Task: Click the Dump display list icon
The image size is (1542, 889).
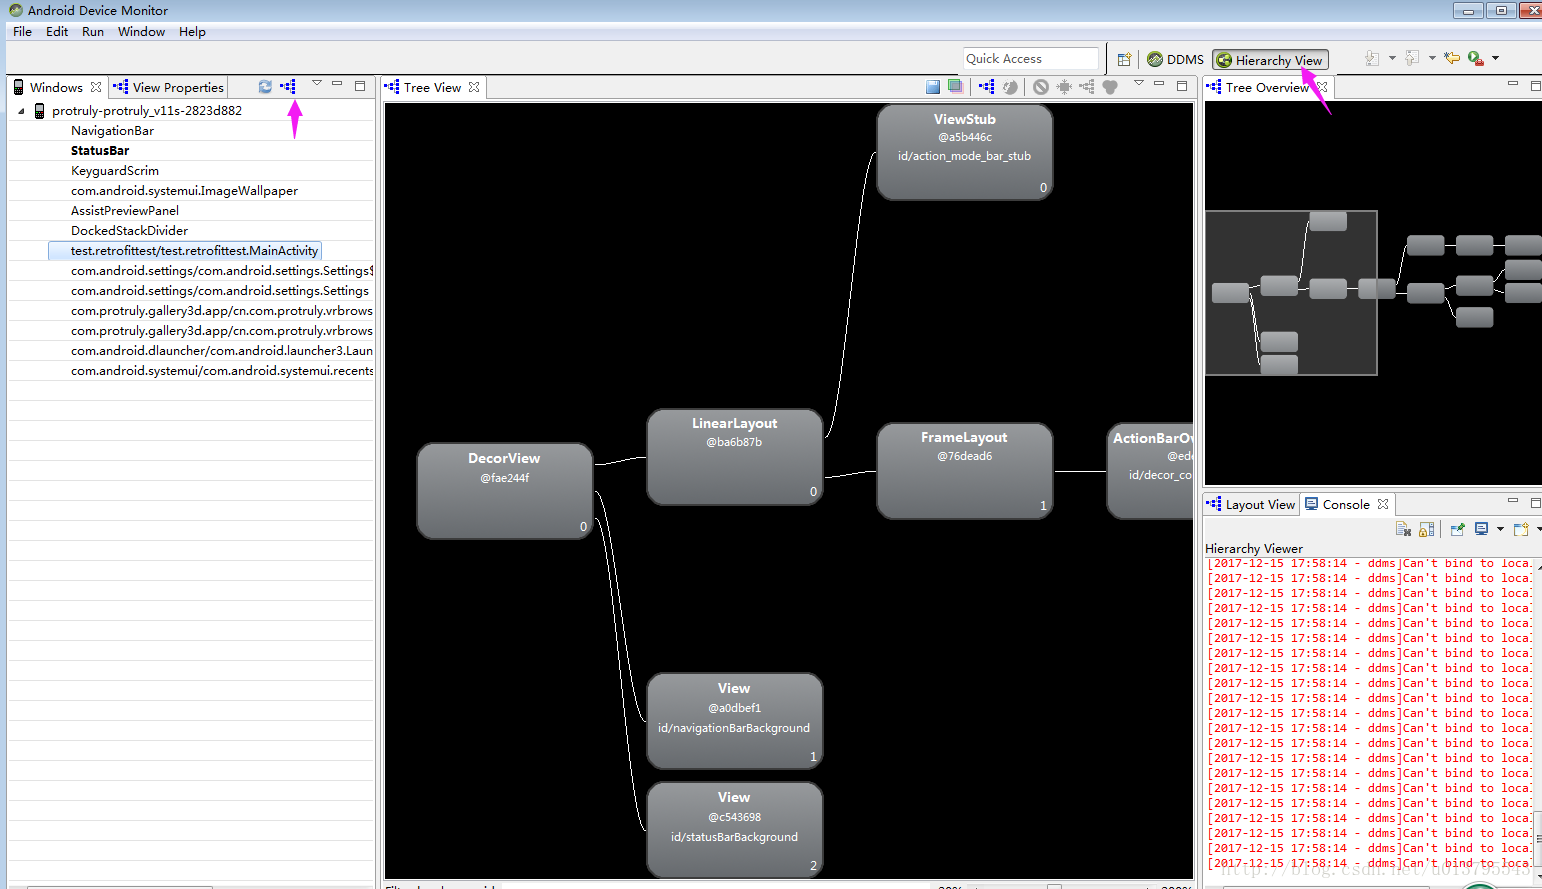Action: pyautogui.click(x=1087, y=87)
